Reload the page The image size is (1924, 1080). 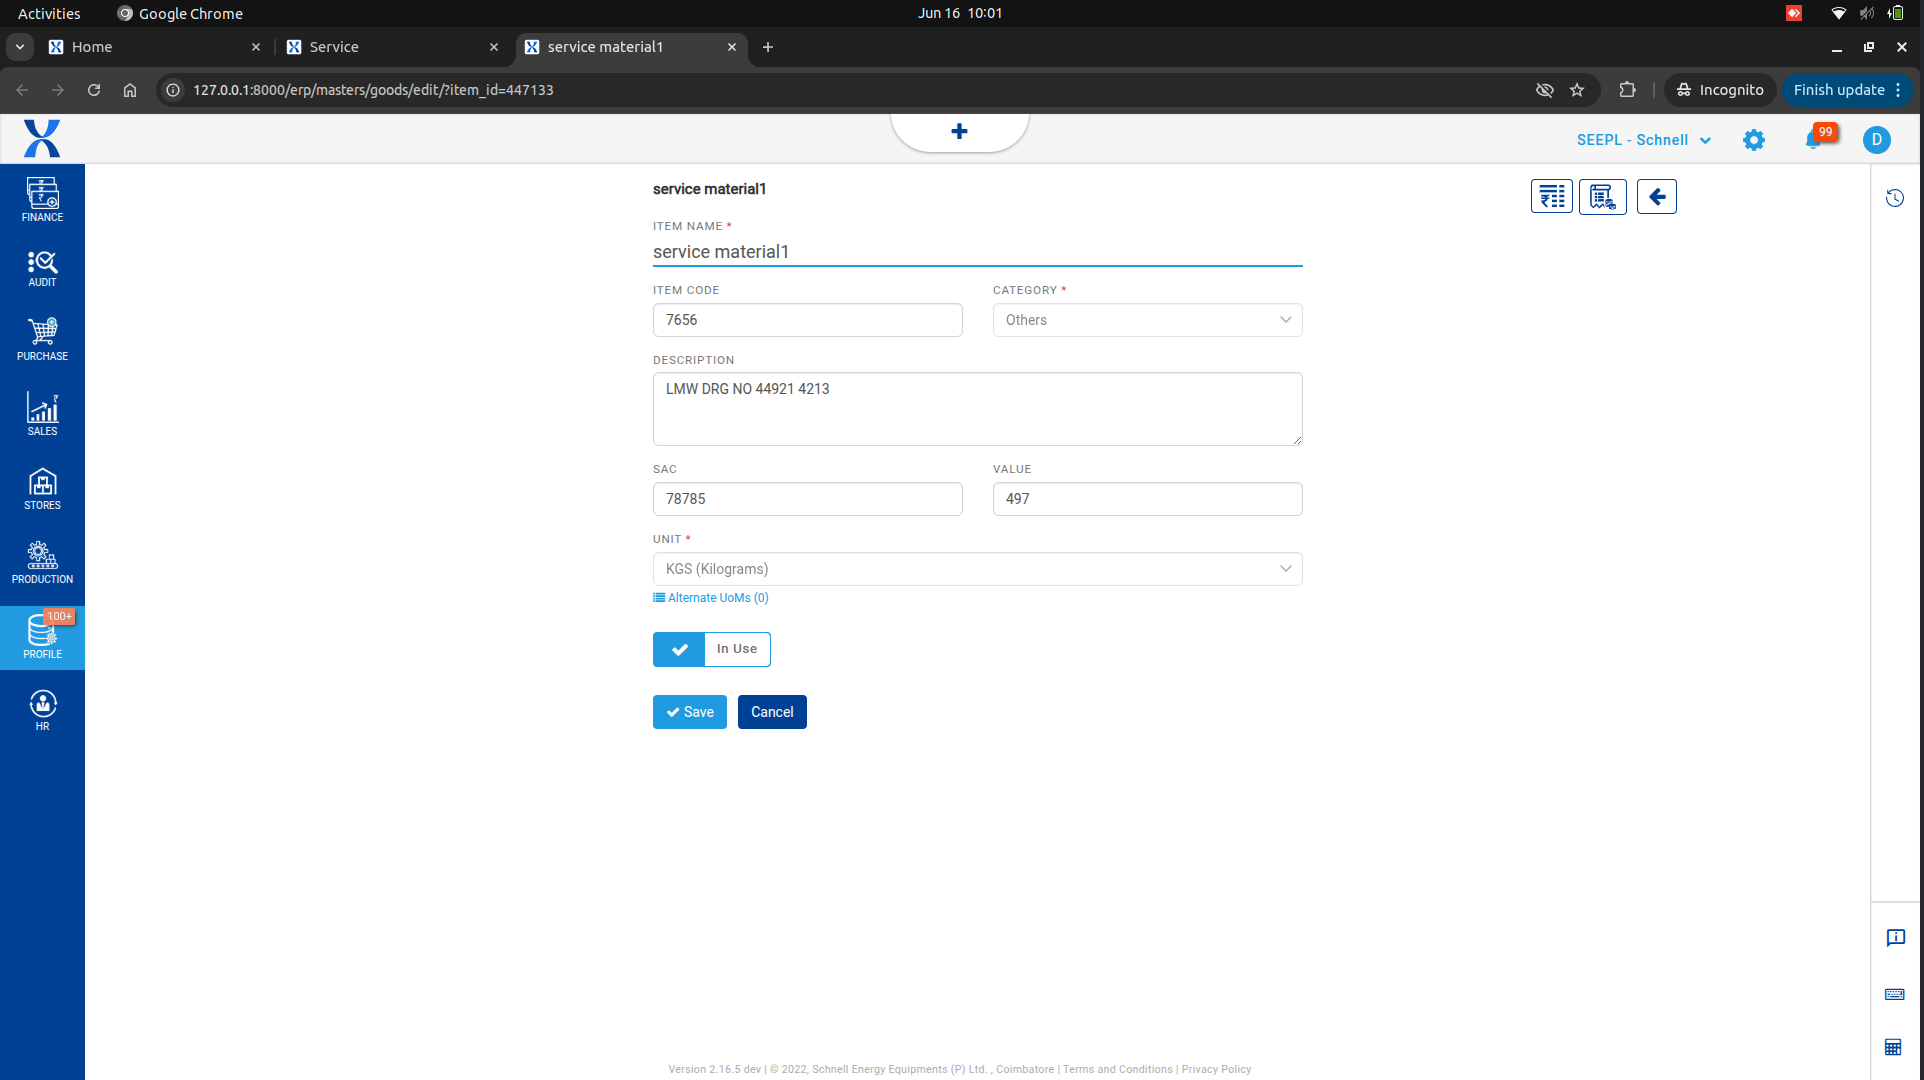point(94,90)
